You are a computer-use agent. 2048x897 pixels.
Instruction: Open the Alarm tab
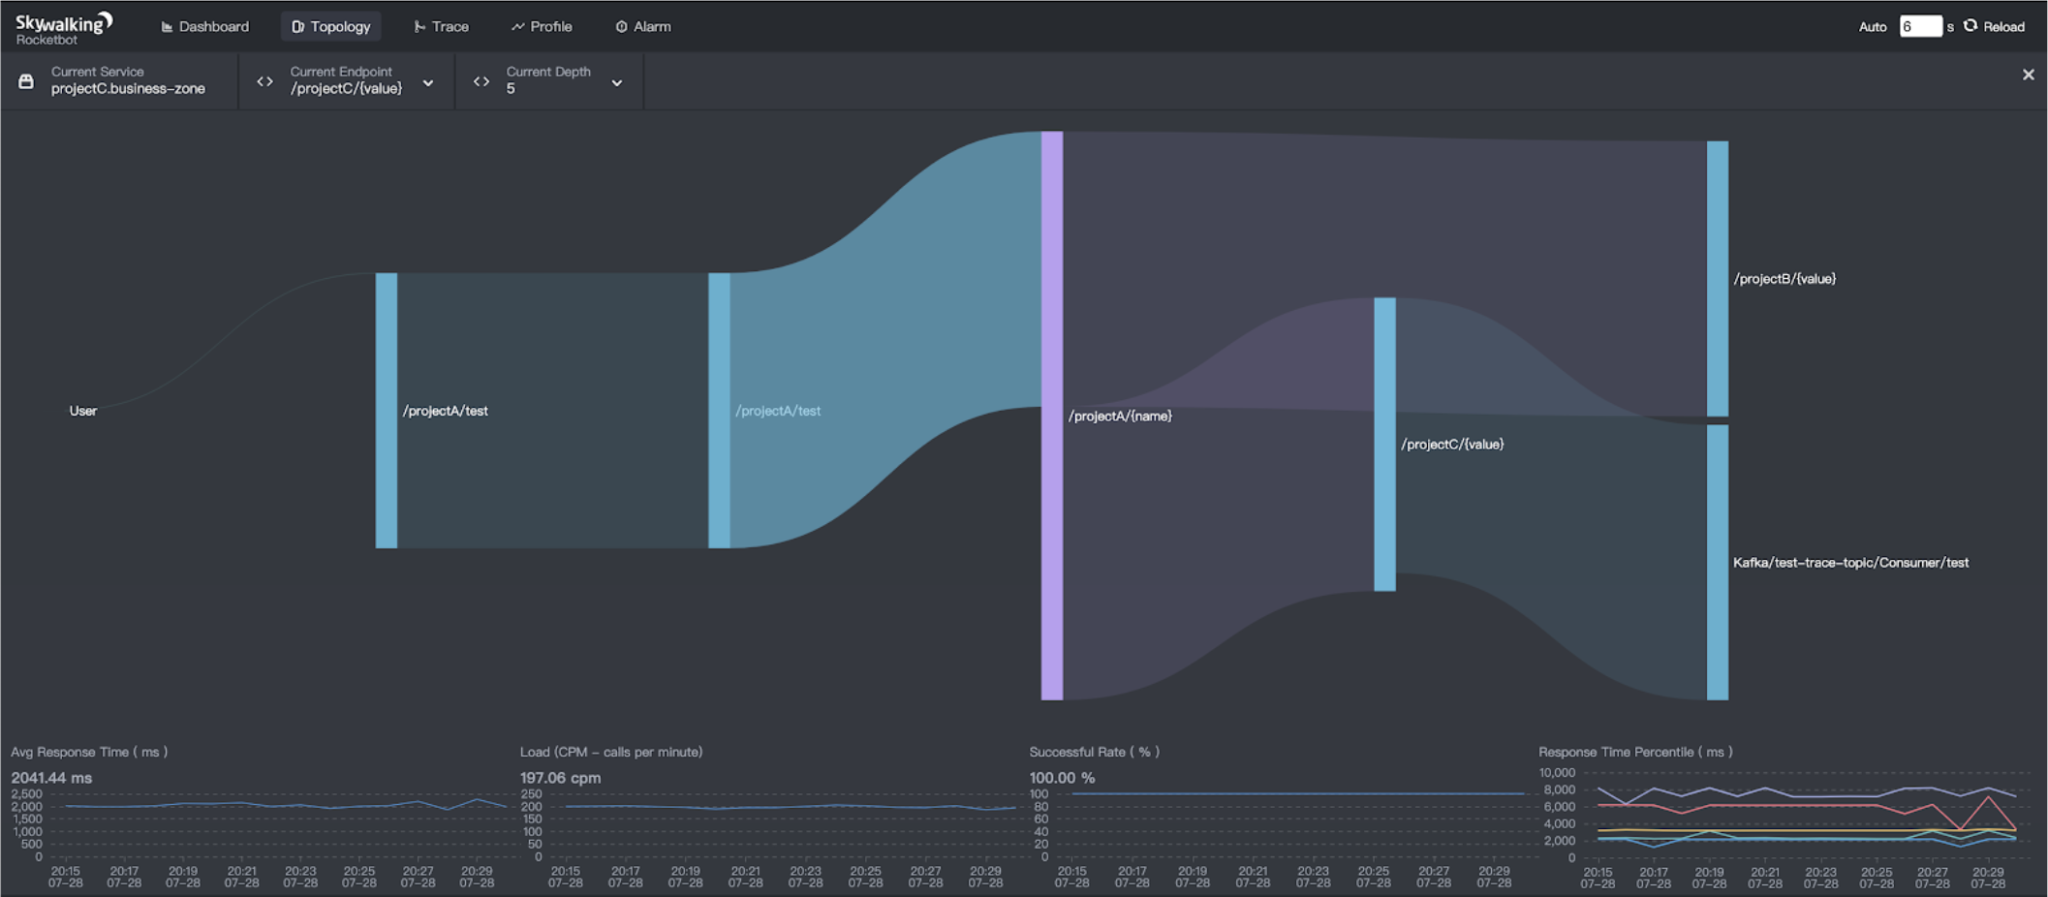(x=643, y=27)
